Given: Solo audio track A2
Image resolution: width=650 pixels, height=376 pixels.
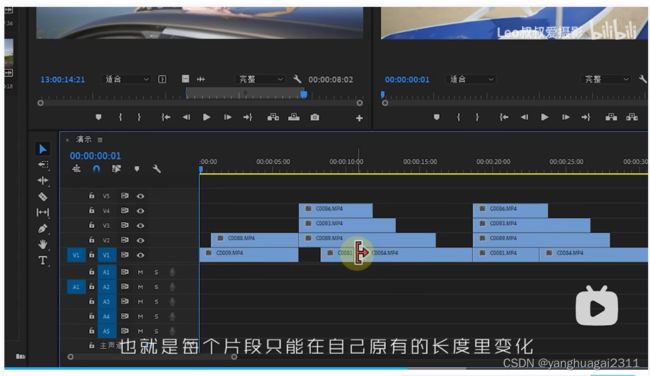Looking at the screenshot, I should [156, 287].
